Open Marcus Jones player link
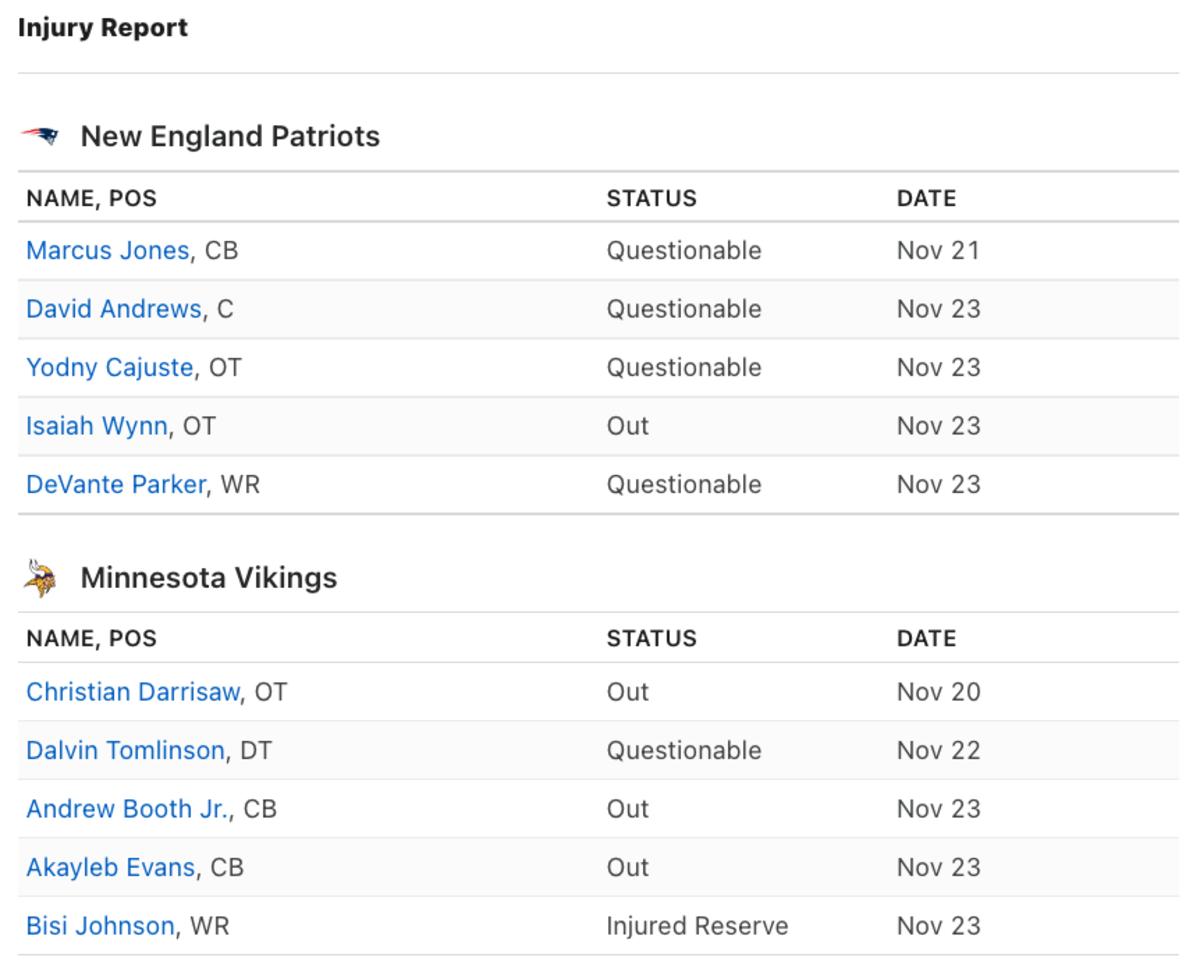This screenshot has height=961, width=1200. [x=107, y=251]
